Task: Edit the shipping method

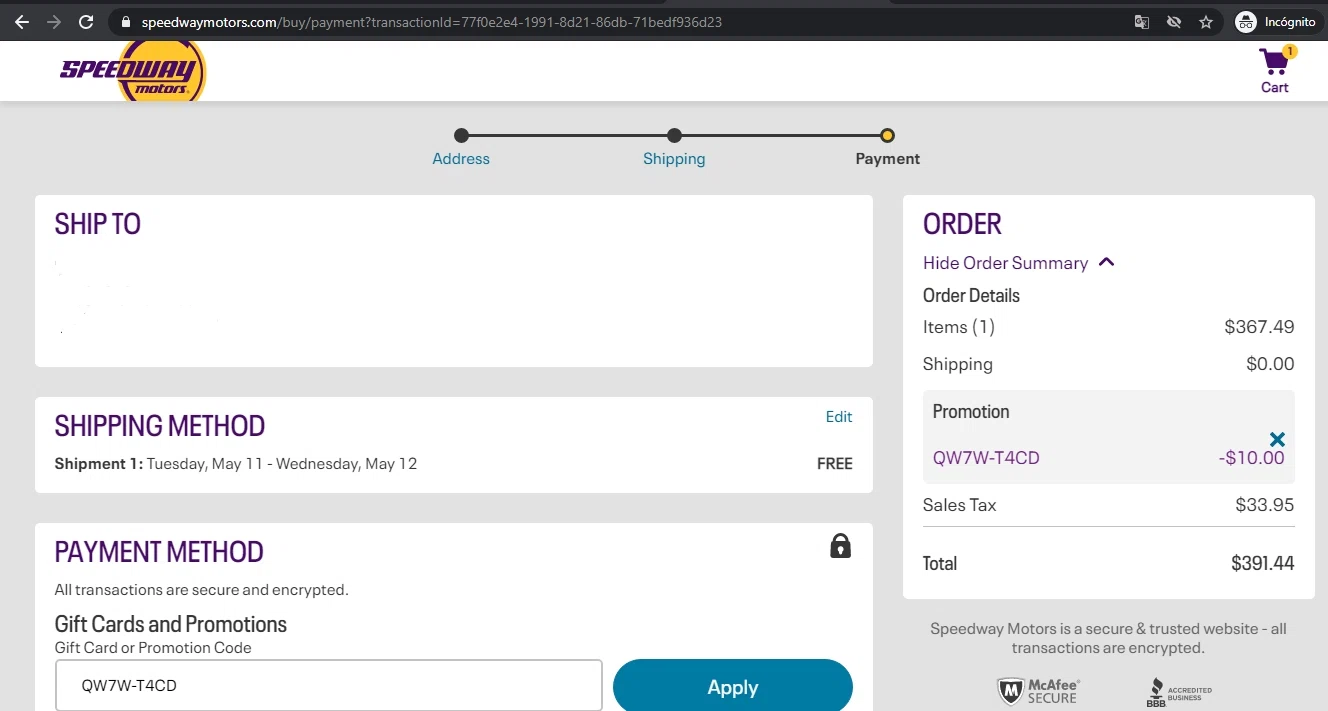Action: [x=839, y=416]
